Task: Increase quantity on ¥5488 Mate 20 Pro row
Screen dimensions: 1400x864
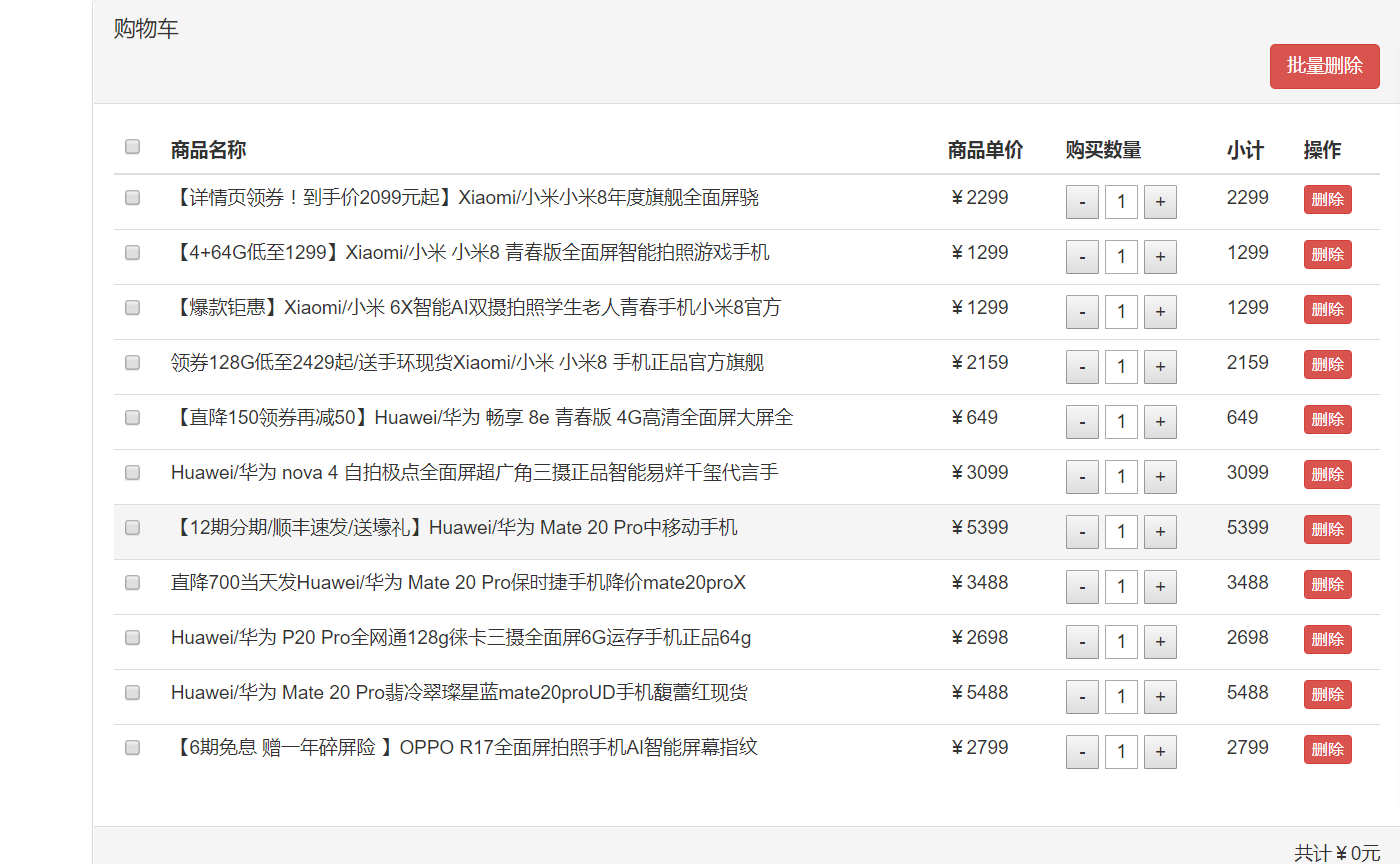Action: 1160,697
